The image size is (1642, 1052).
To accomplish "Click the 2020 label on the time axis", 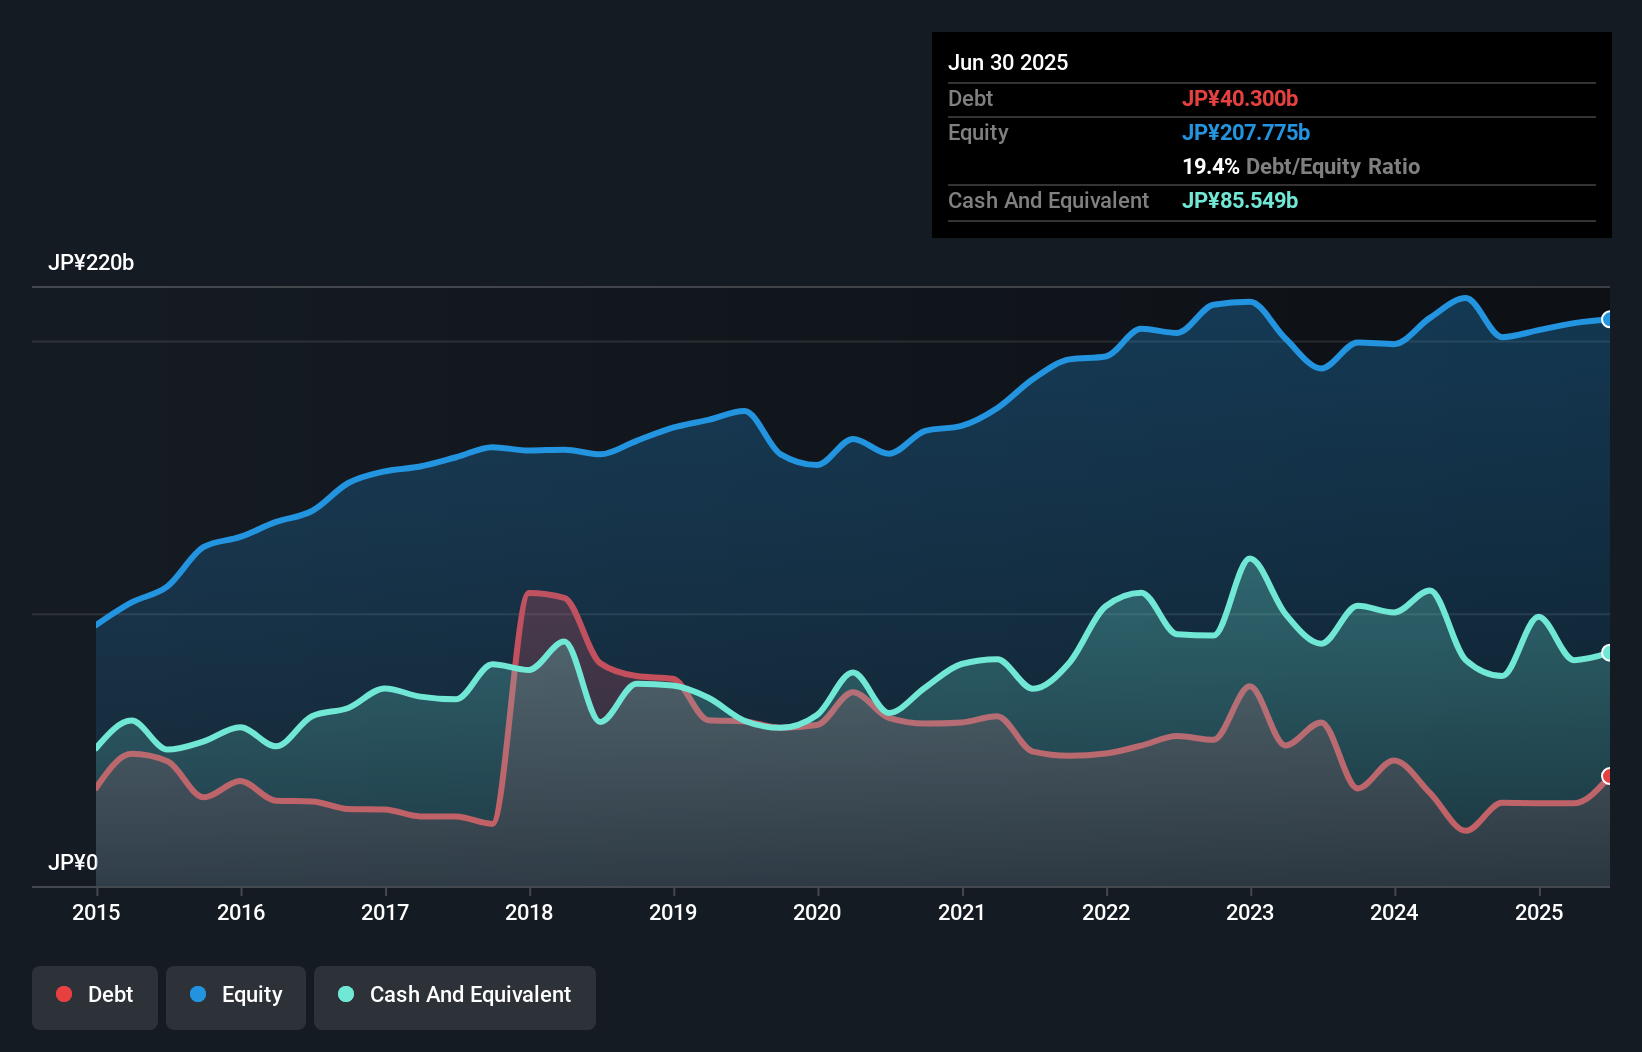I will (817, 912).
